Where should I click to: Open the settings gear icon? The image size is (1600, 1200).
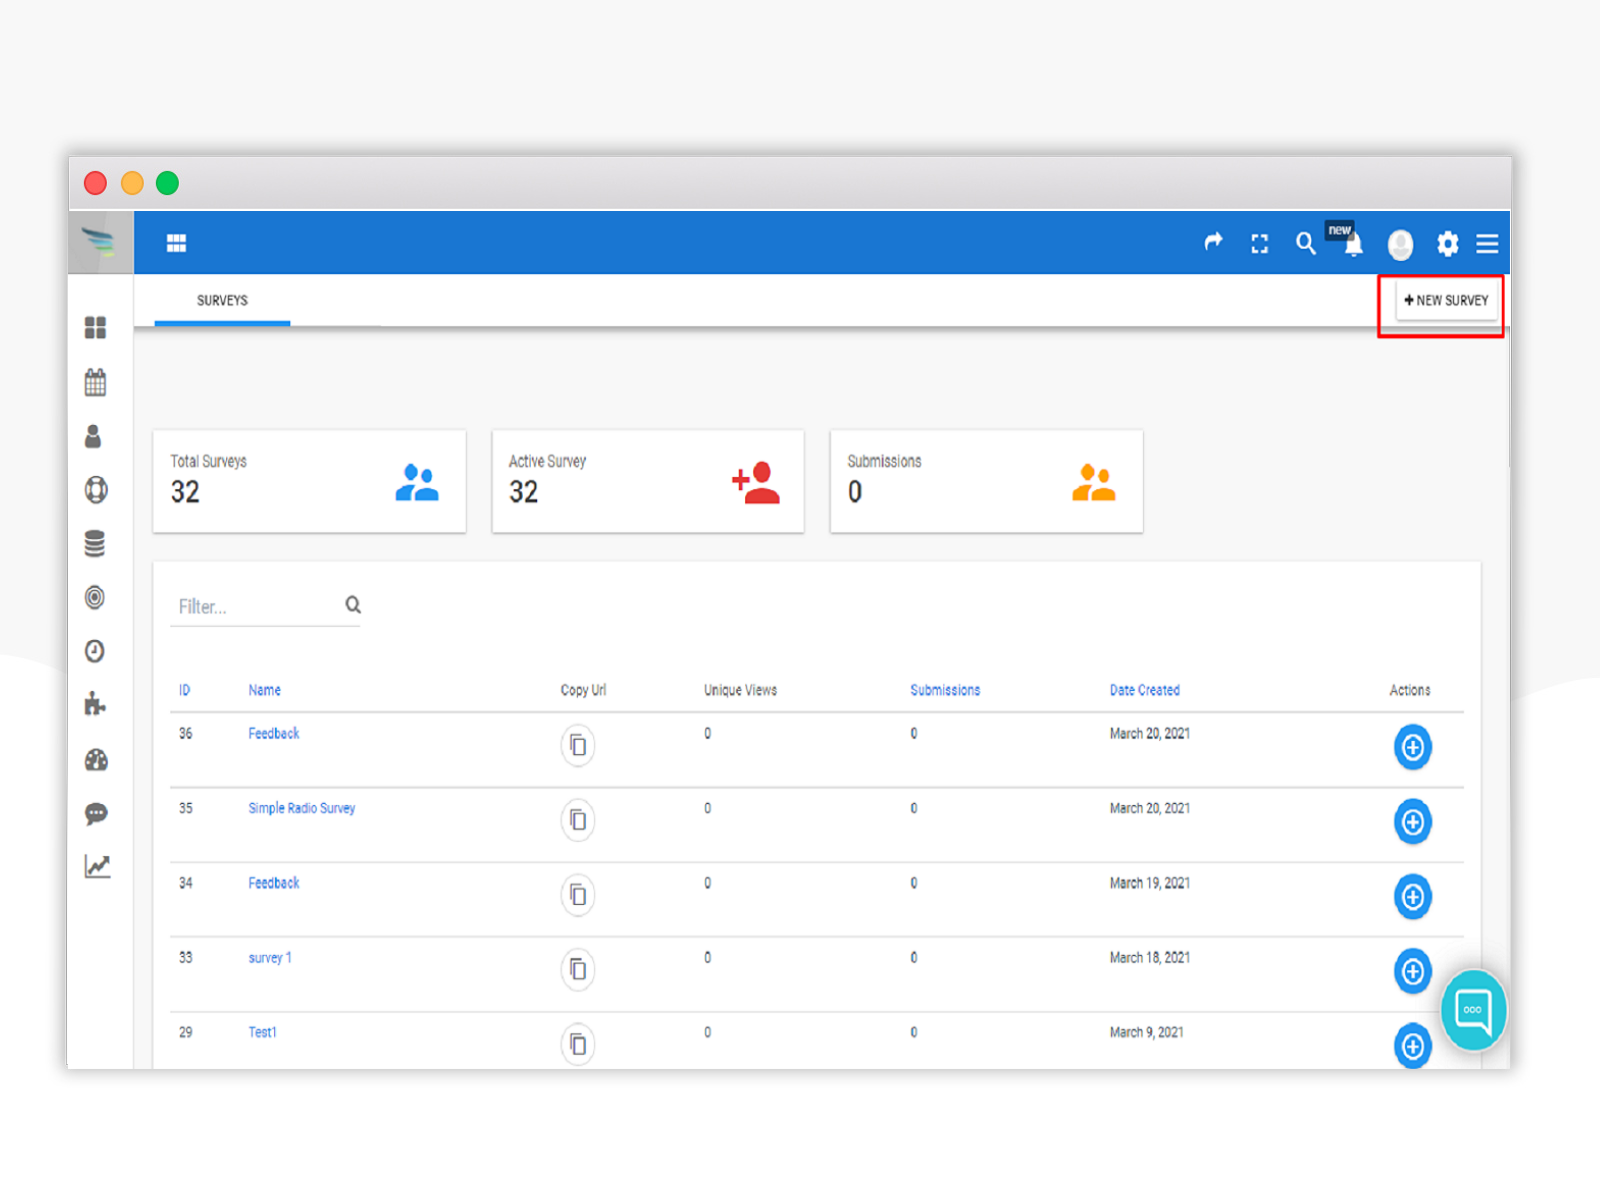tap(1447, 243)
